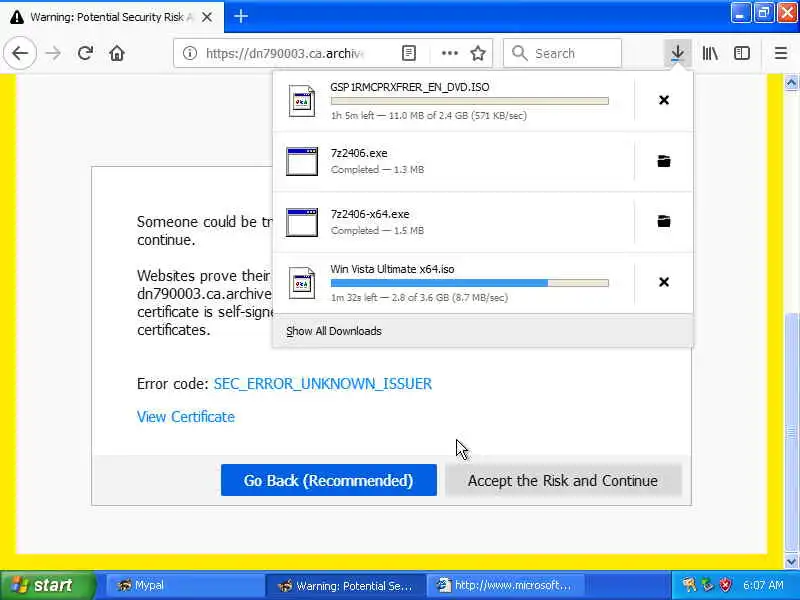Open a new tab with the plus button
Viewport: 800px width, 600px height.
[241, 17]
